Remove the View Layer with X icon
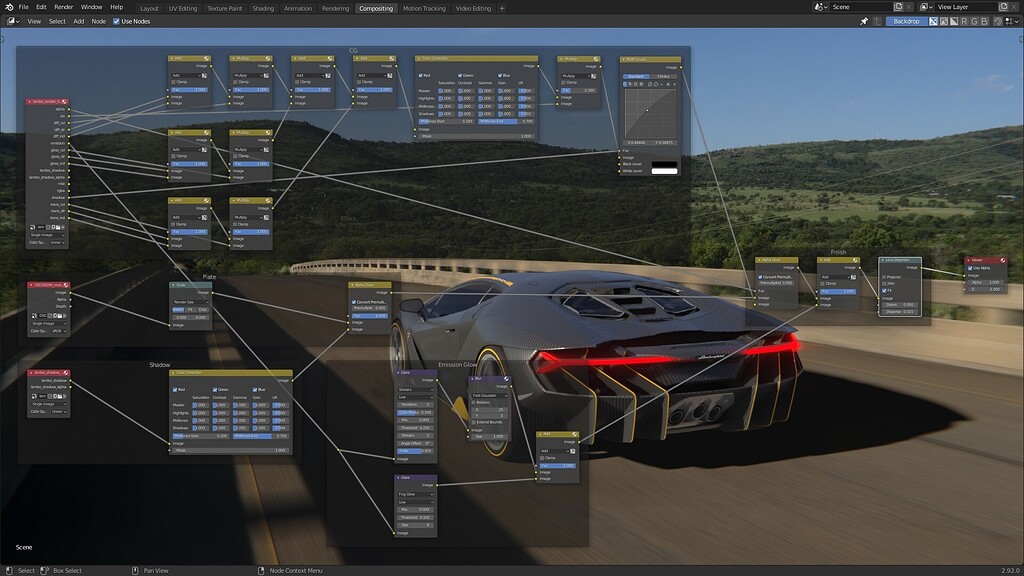The height and width of the screenshot is (576, 1024). [1014, 7]
